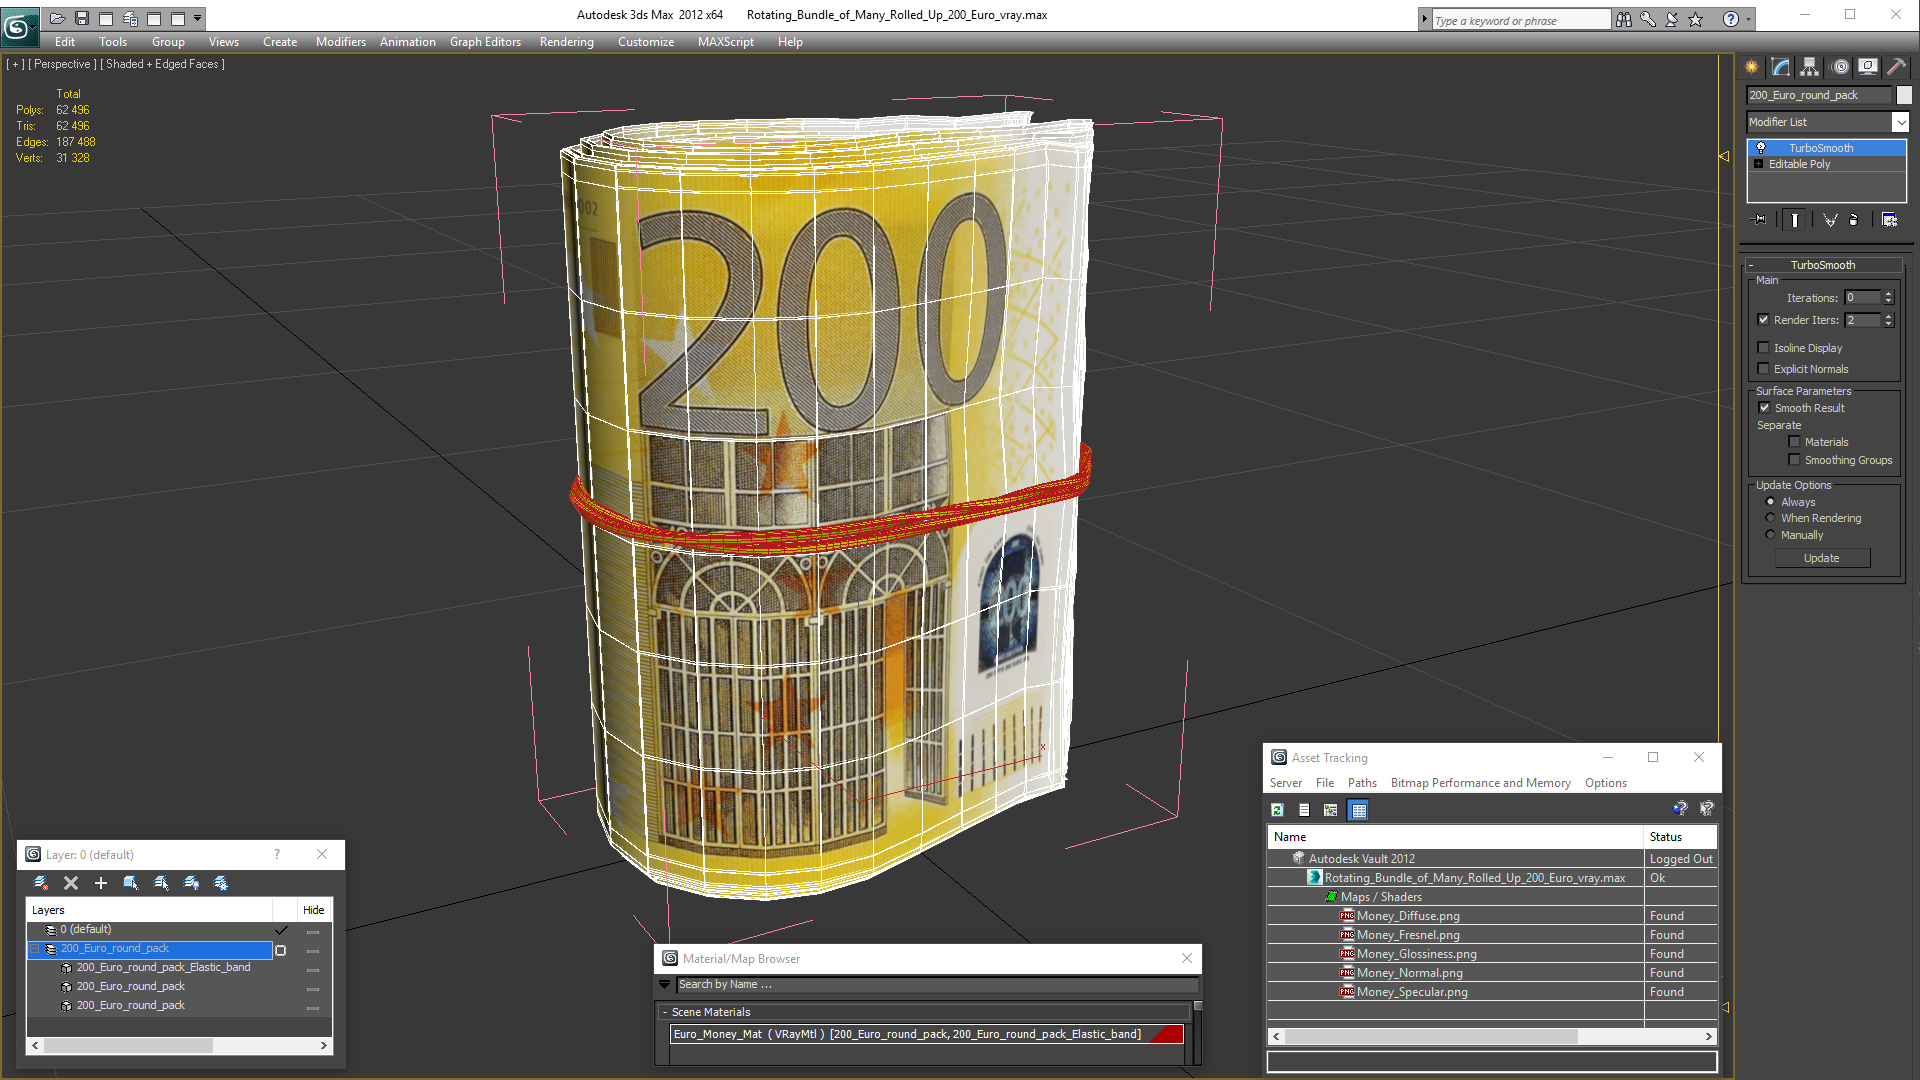This screenshot has width=1920, height=1080.
Task: Status log icon in Asset Tracking toolbar
Action: point(1304,810)
